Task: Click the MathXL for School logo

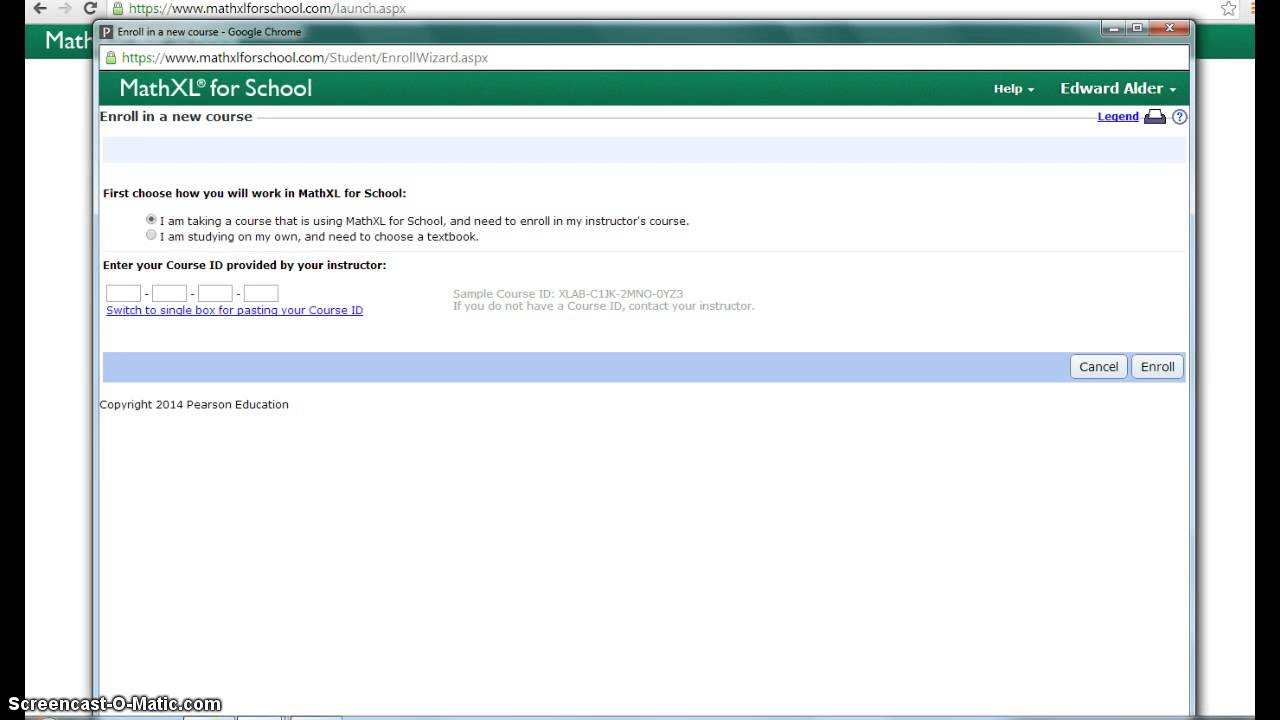Action: (x=216, y=88)
